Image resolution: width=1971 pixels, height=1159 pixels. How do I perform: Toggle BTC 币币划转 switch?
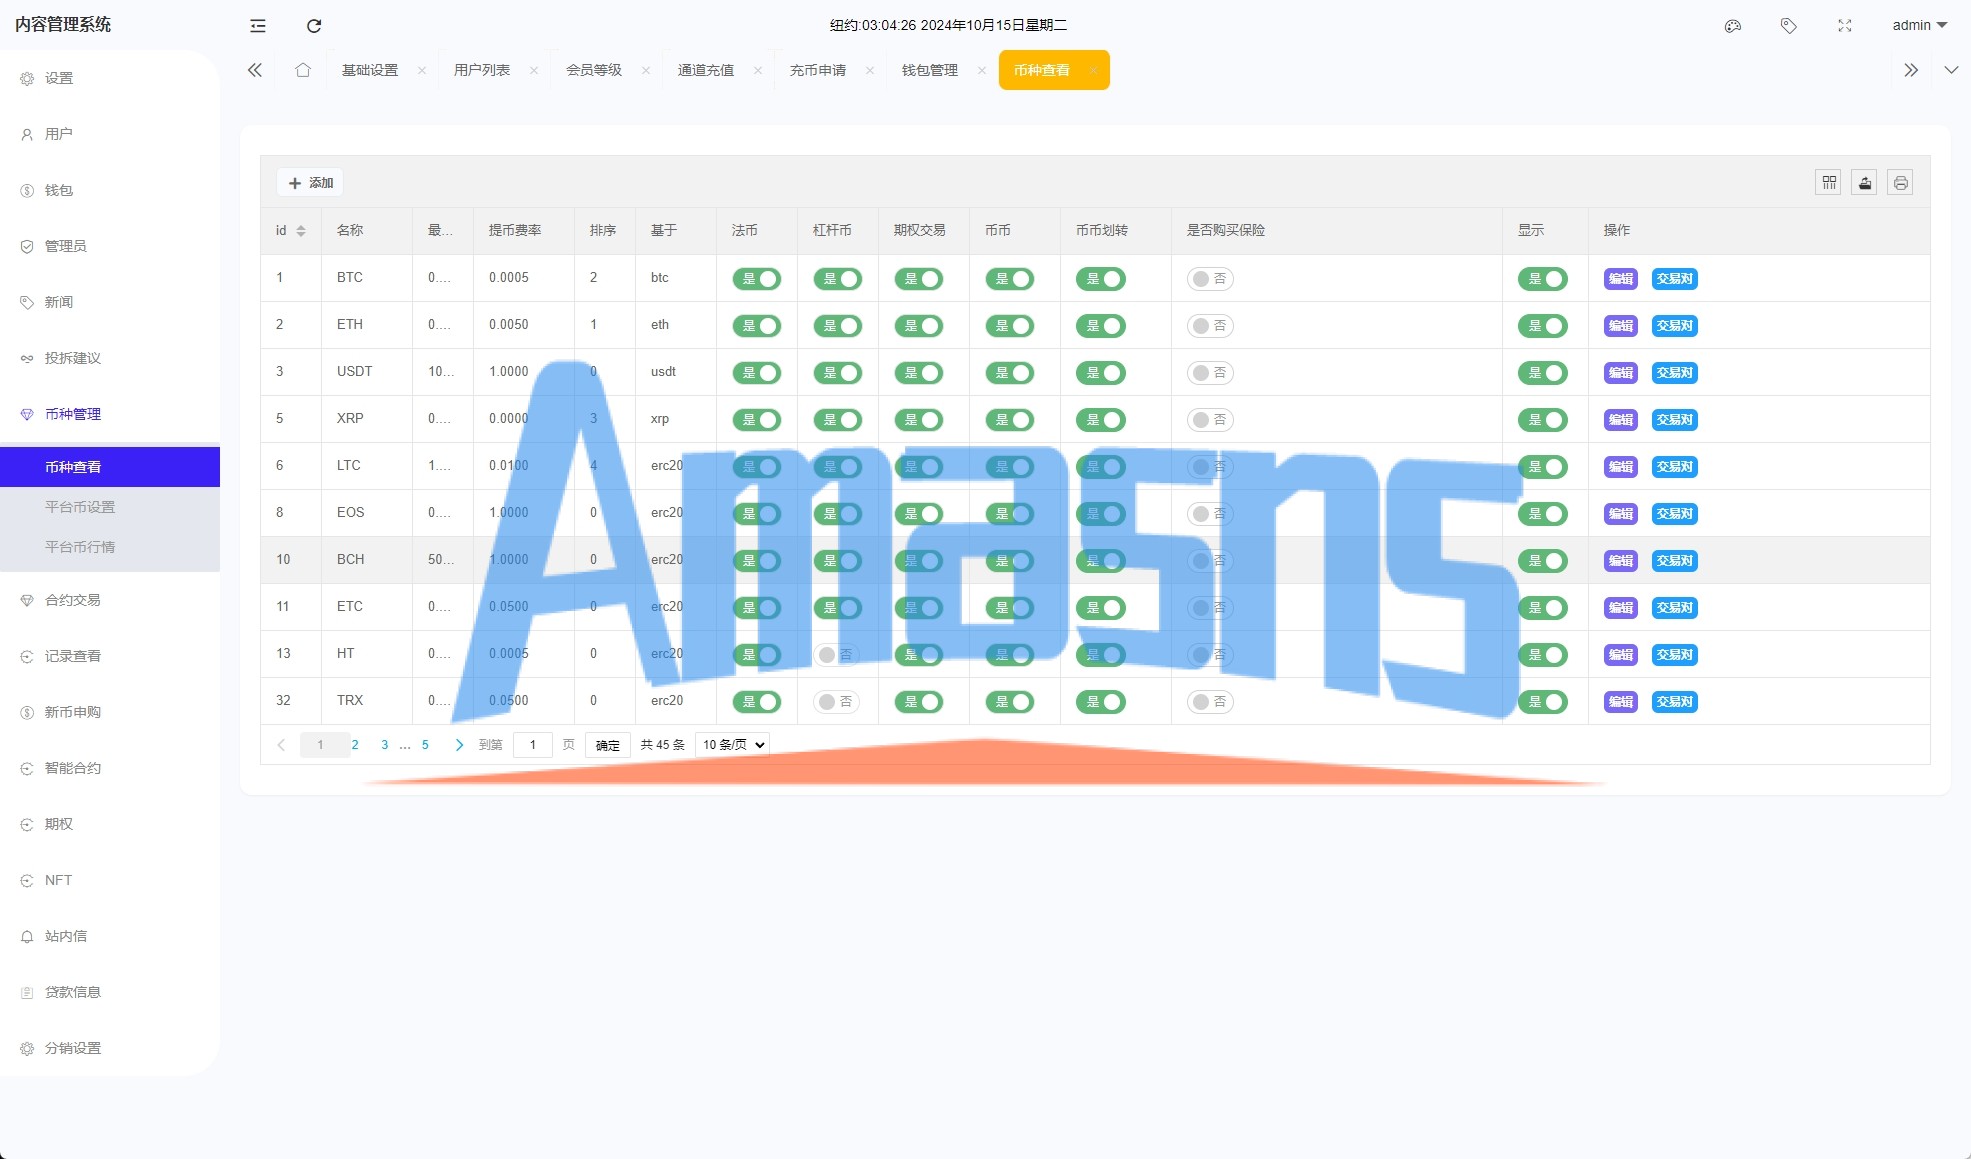pos(1101,279)
